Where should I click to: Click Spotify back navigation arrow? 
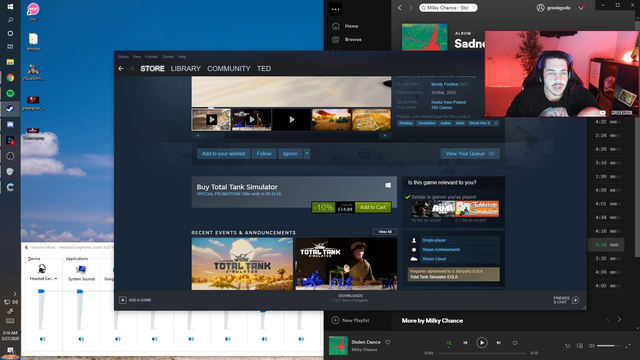(x=400, y=8)
